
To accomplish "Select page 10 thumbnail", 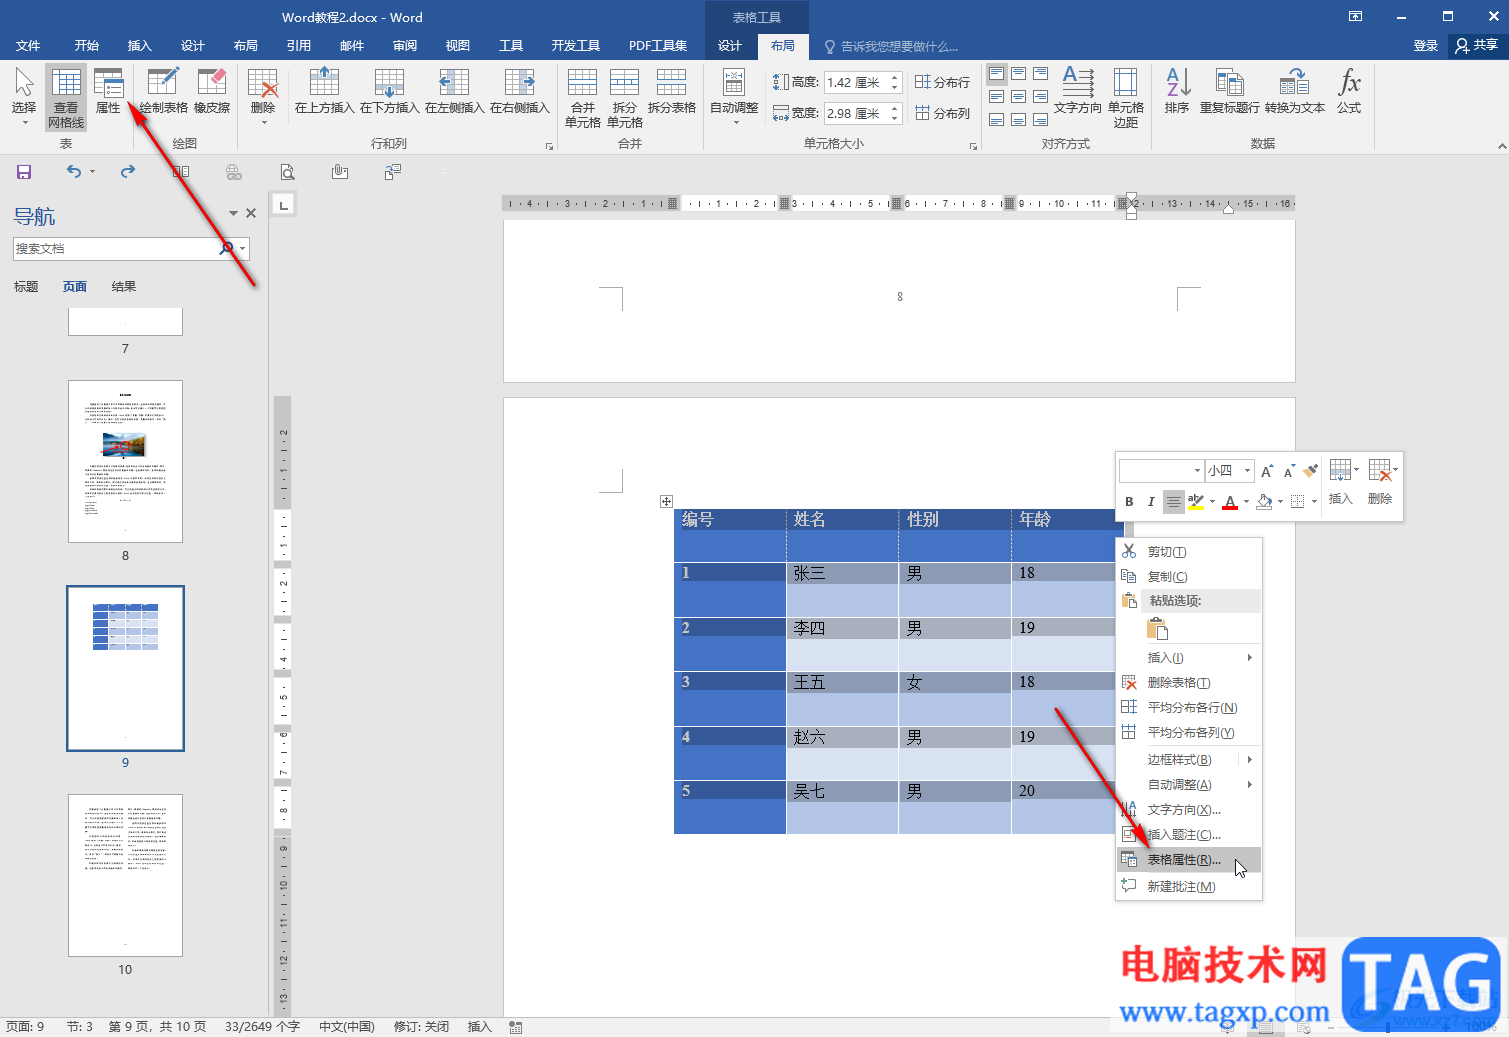I will pos(125,875).
